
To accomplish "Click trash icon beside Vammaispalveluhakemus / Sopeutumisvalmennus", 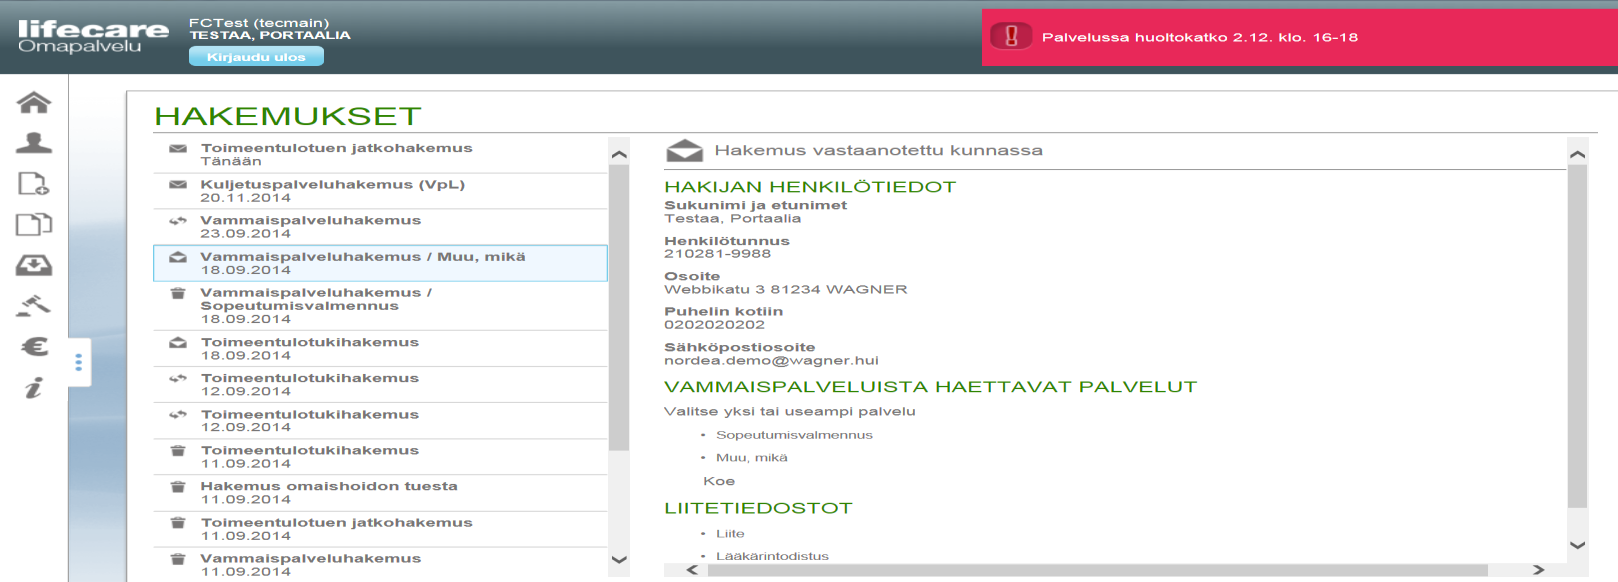I will pyautogui.click(x=178, y=293).
